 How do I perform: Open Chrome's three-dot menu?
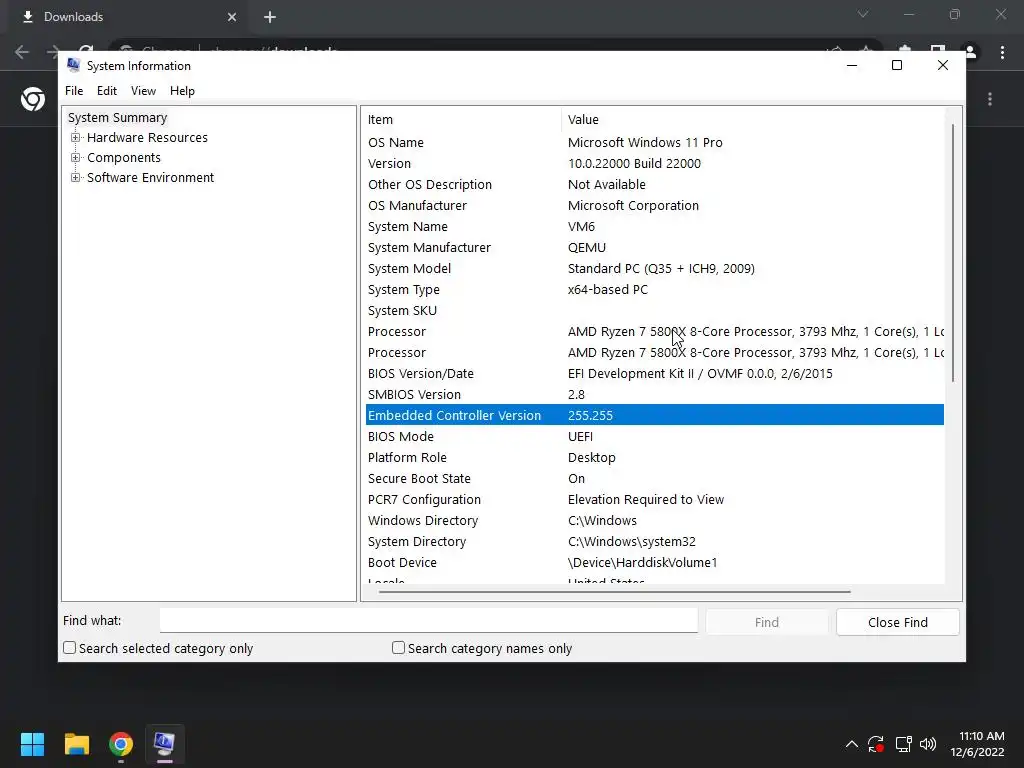(1002, 53)
